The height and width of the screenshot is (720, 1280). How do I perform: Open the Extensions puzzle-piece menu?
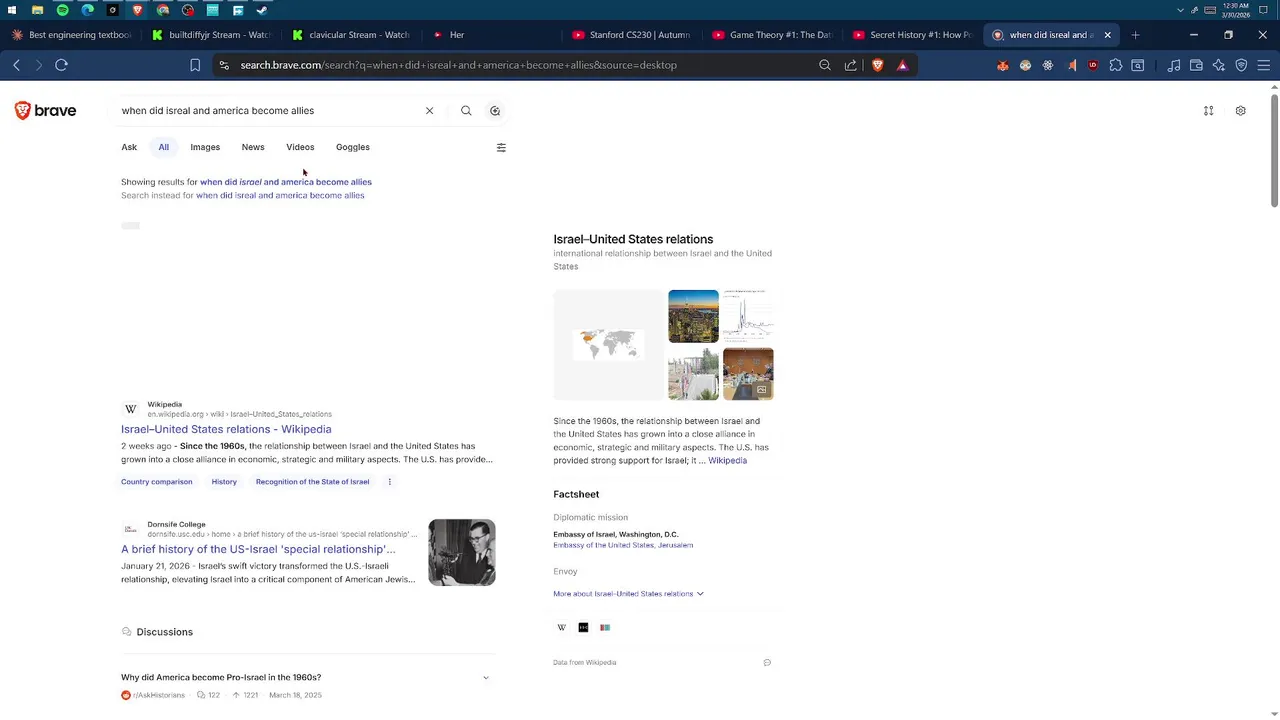coord(1116,65)
